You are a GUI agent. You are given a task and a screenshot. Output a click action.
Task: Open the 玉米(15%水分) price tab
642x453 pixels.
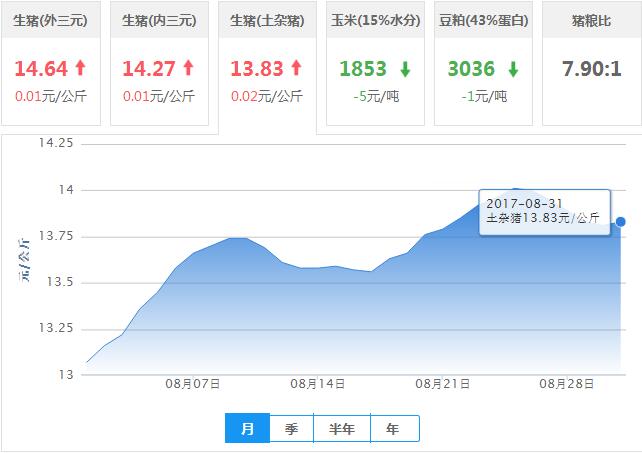pos(375,63)
